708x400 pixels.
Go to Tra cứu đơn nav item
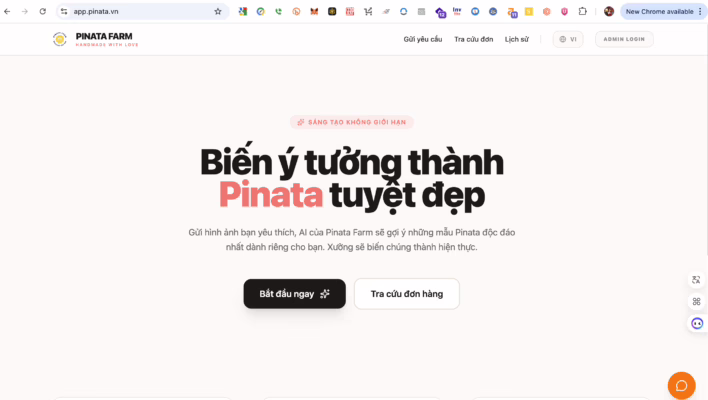[x=474, y=39]
